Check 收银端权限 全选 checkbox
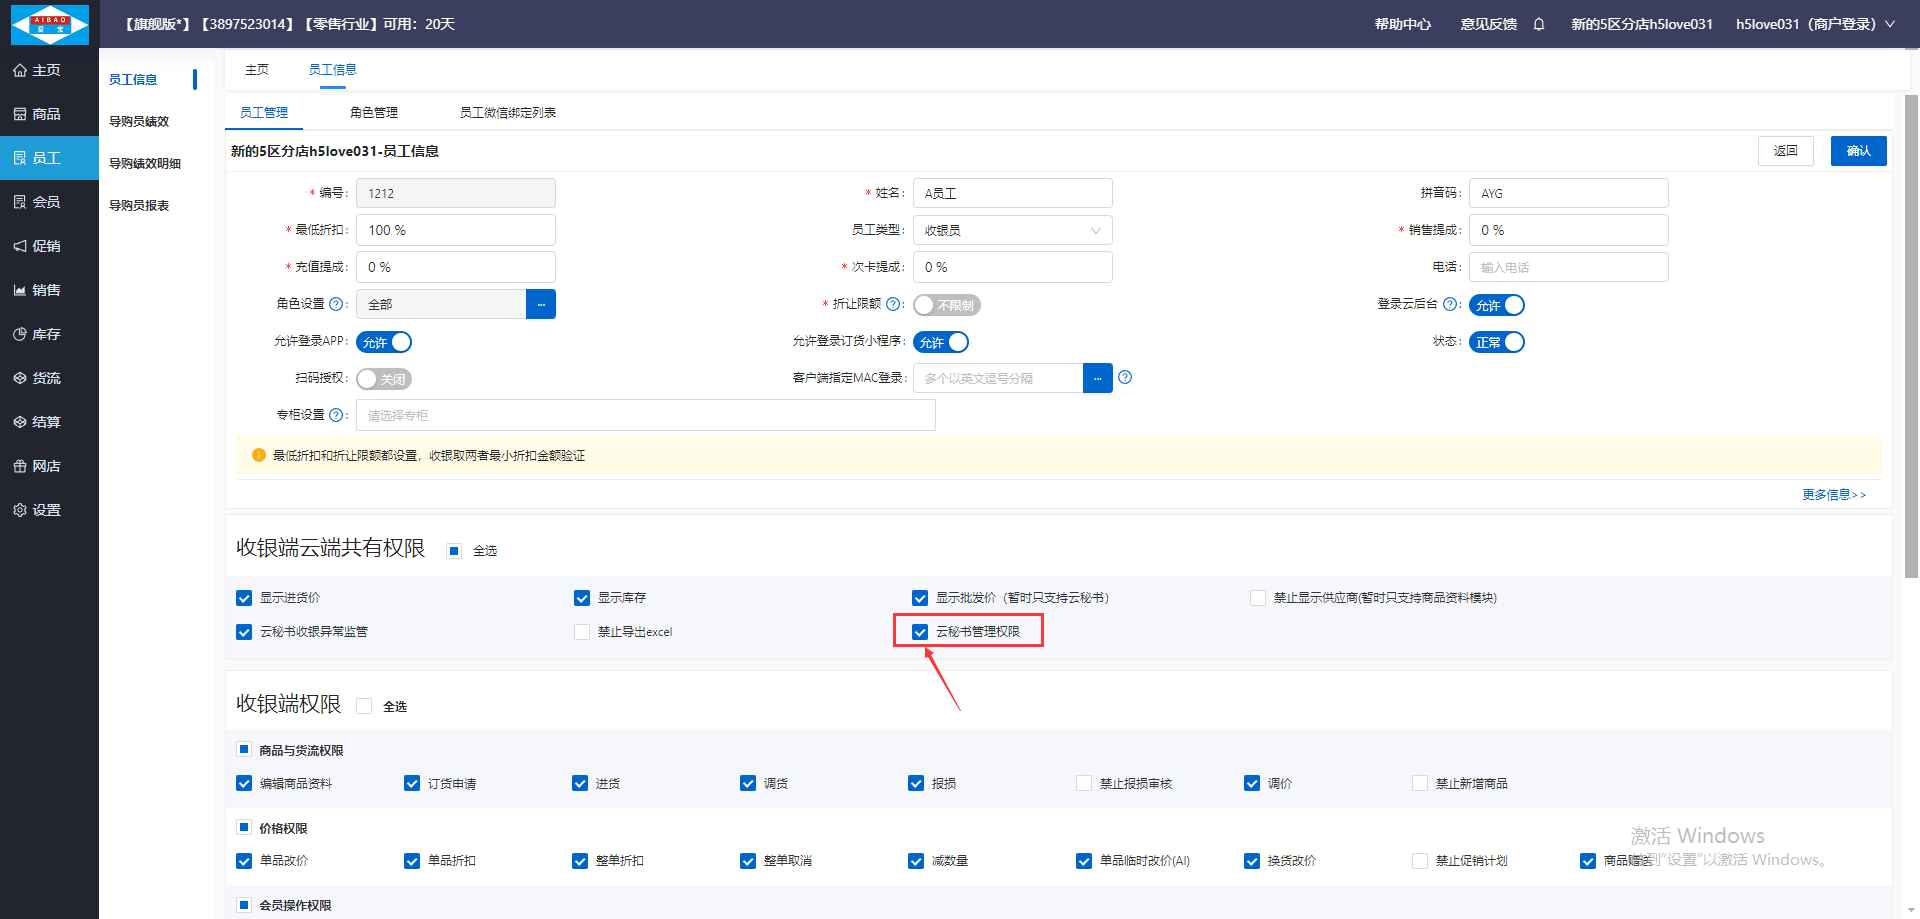The width and height of the screenshot is (1920, 919). tap(364, 706)
